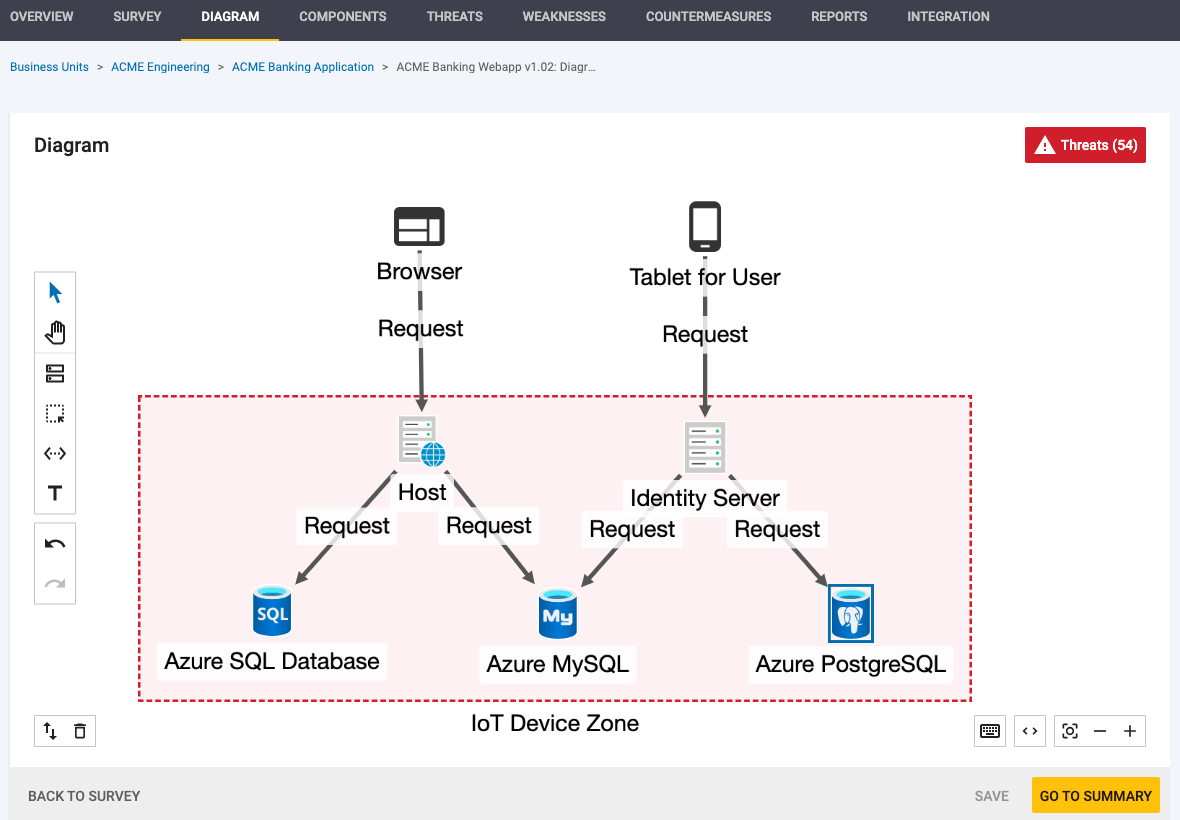Zoom in with the plus icon
The height and width of the screenshot is (820, 1180).
coord(1130,731)
